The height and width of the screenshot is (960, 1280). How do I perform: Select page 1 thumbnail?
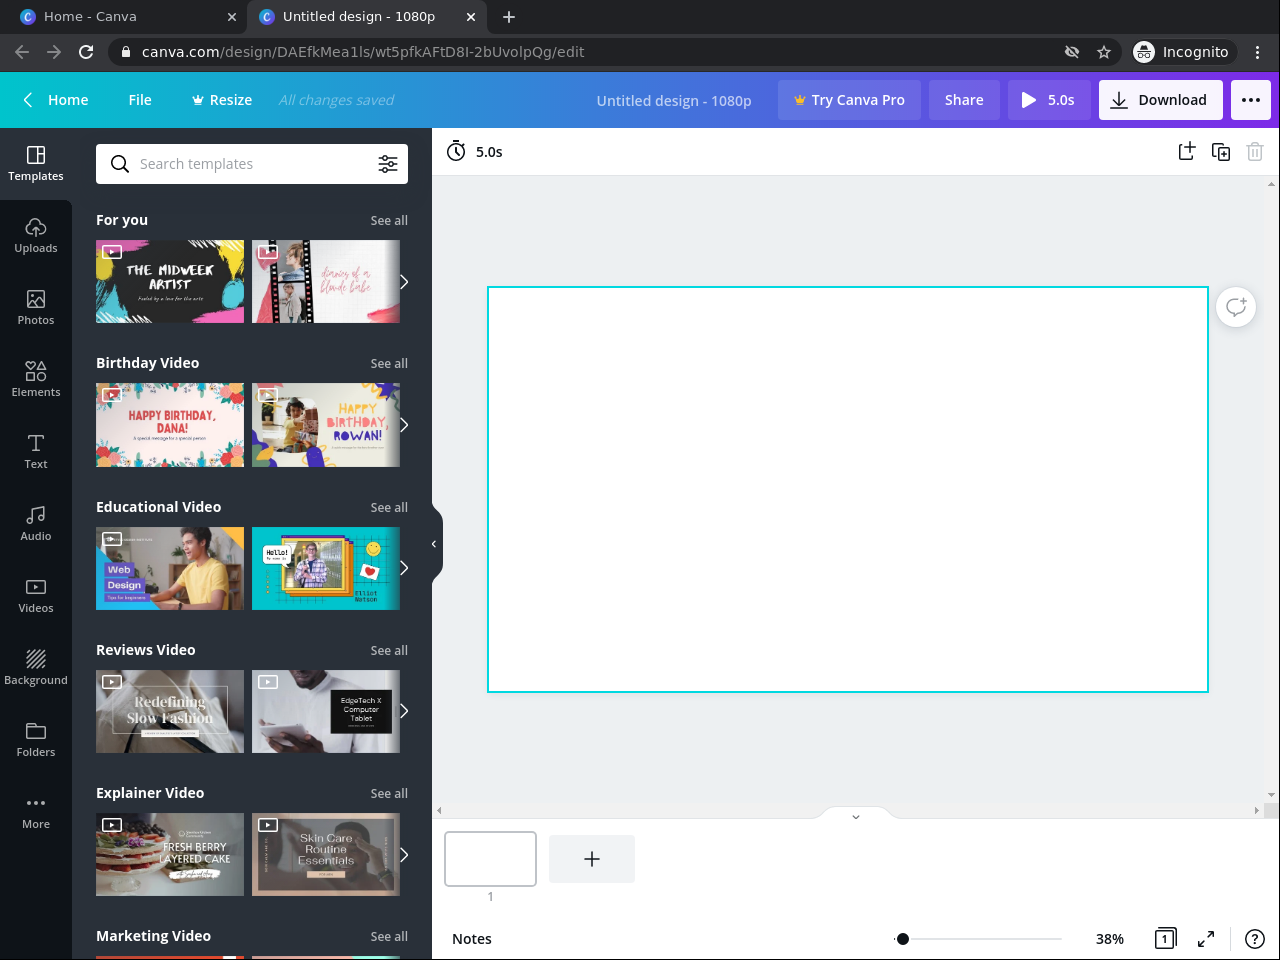tap(490, 859)
